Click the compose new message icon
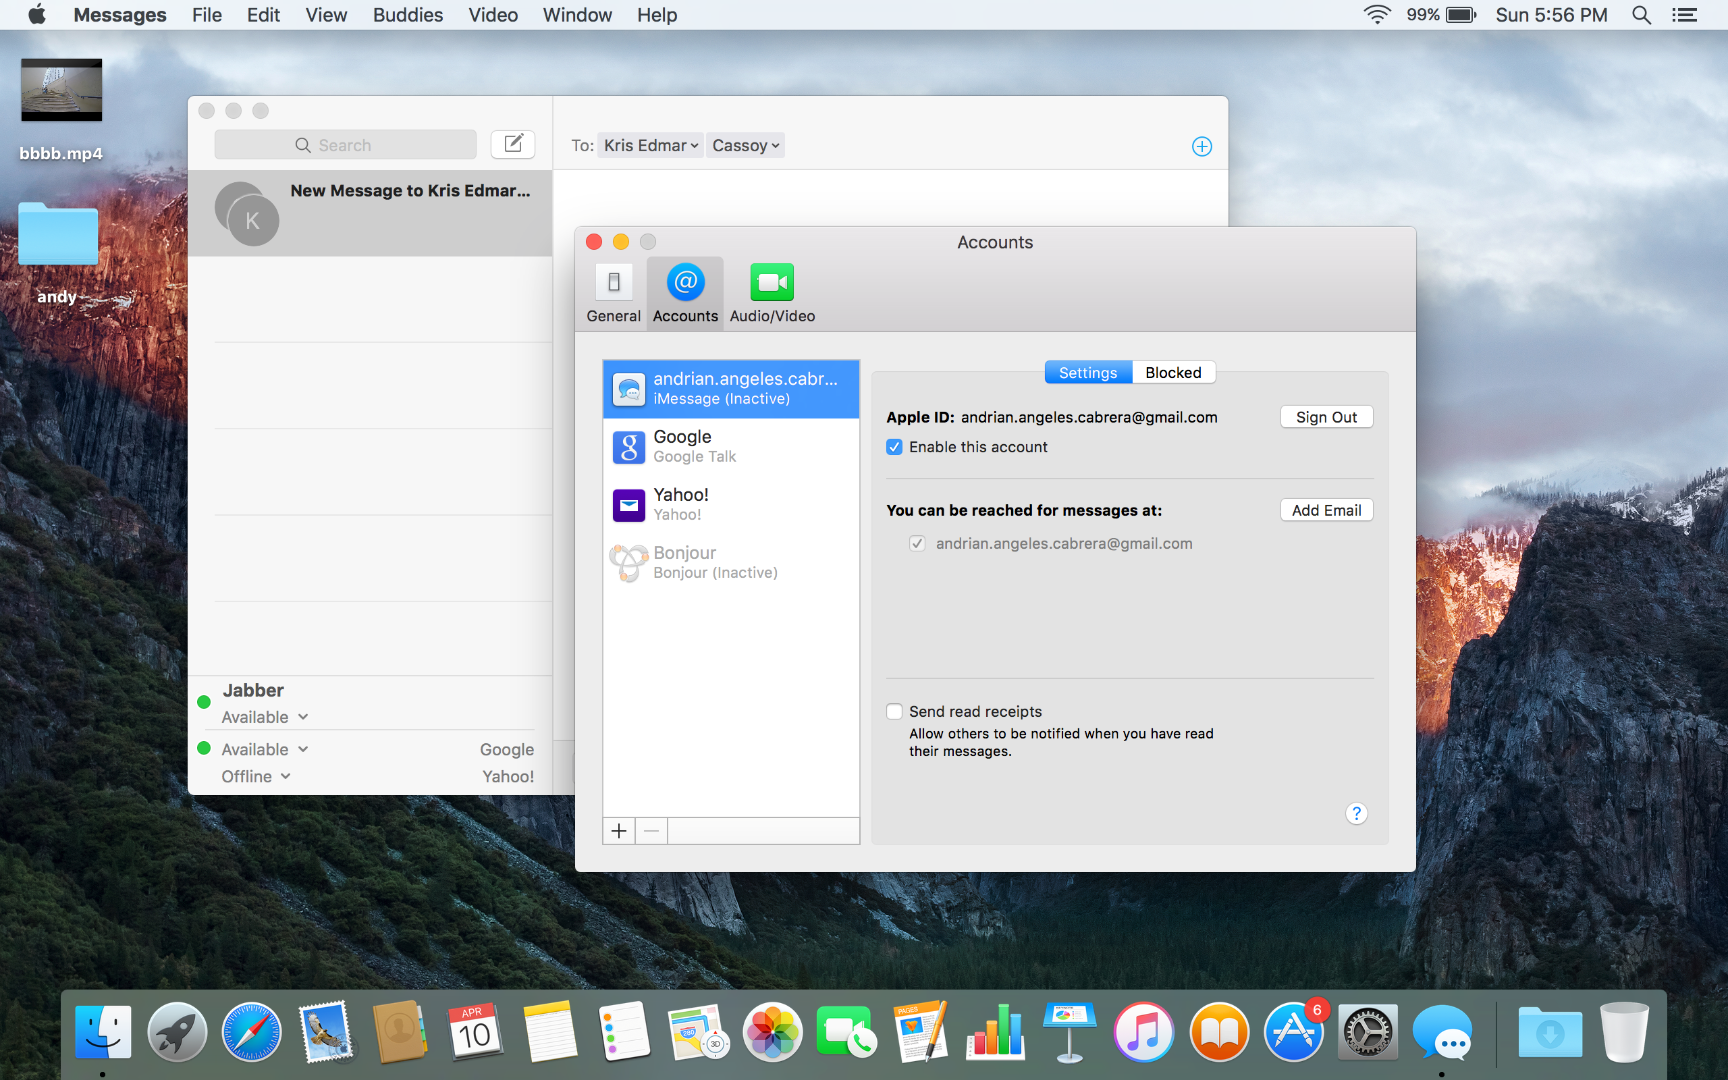Screen dimensions: 1728x1080 [513, 144]
